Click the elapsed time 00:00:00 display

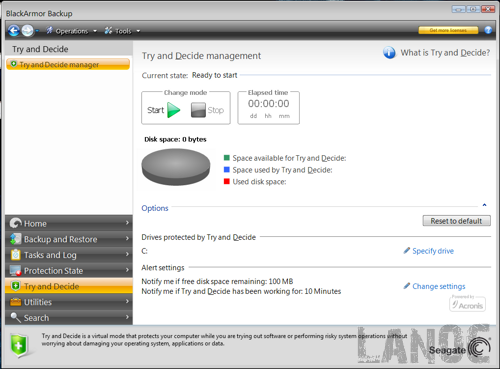[x=269, y=104]
